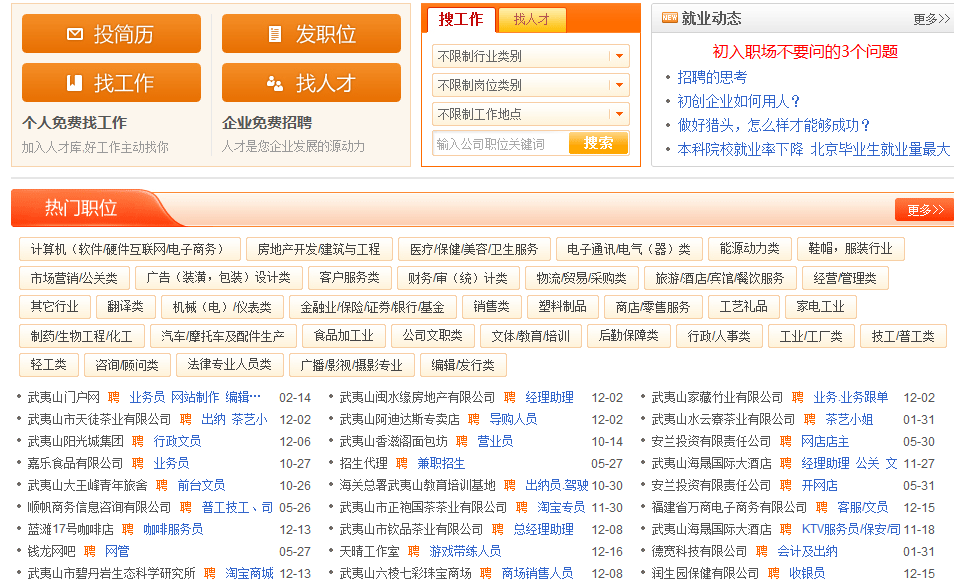Select category 销售类
Image resolution: width=954 pixels, height=587 pixels.
pyautogui.click(x=492, y=307)
